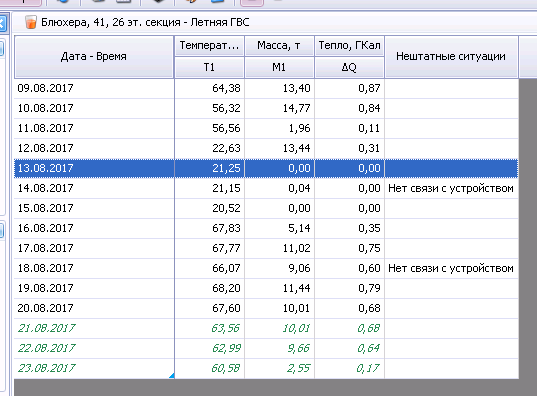This screenshot has height=396, width=537.
Task: Click the M1 sub-column header
Action: 279,67
